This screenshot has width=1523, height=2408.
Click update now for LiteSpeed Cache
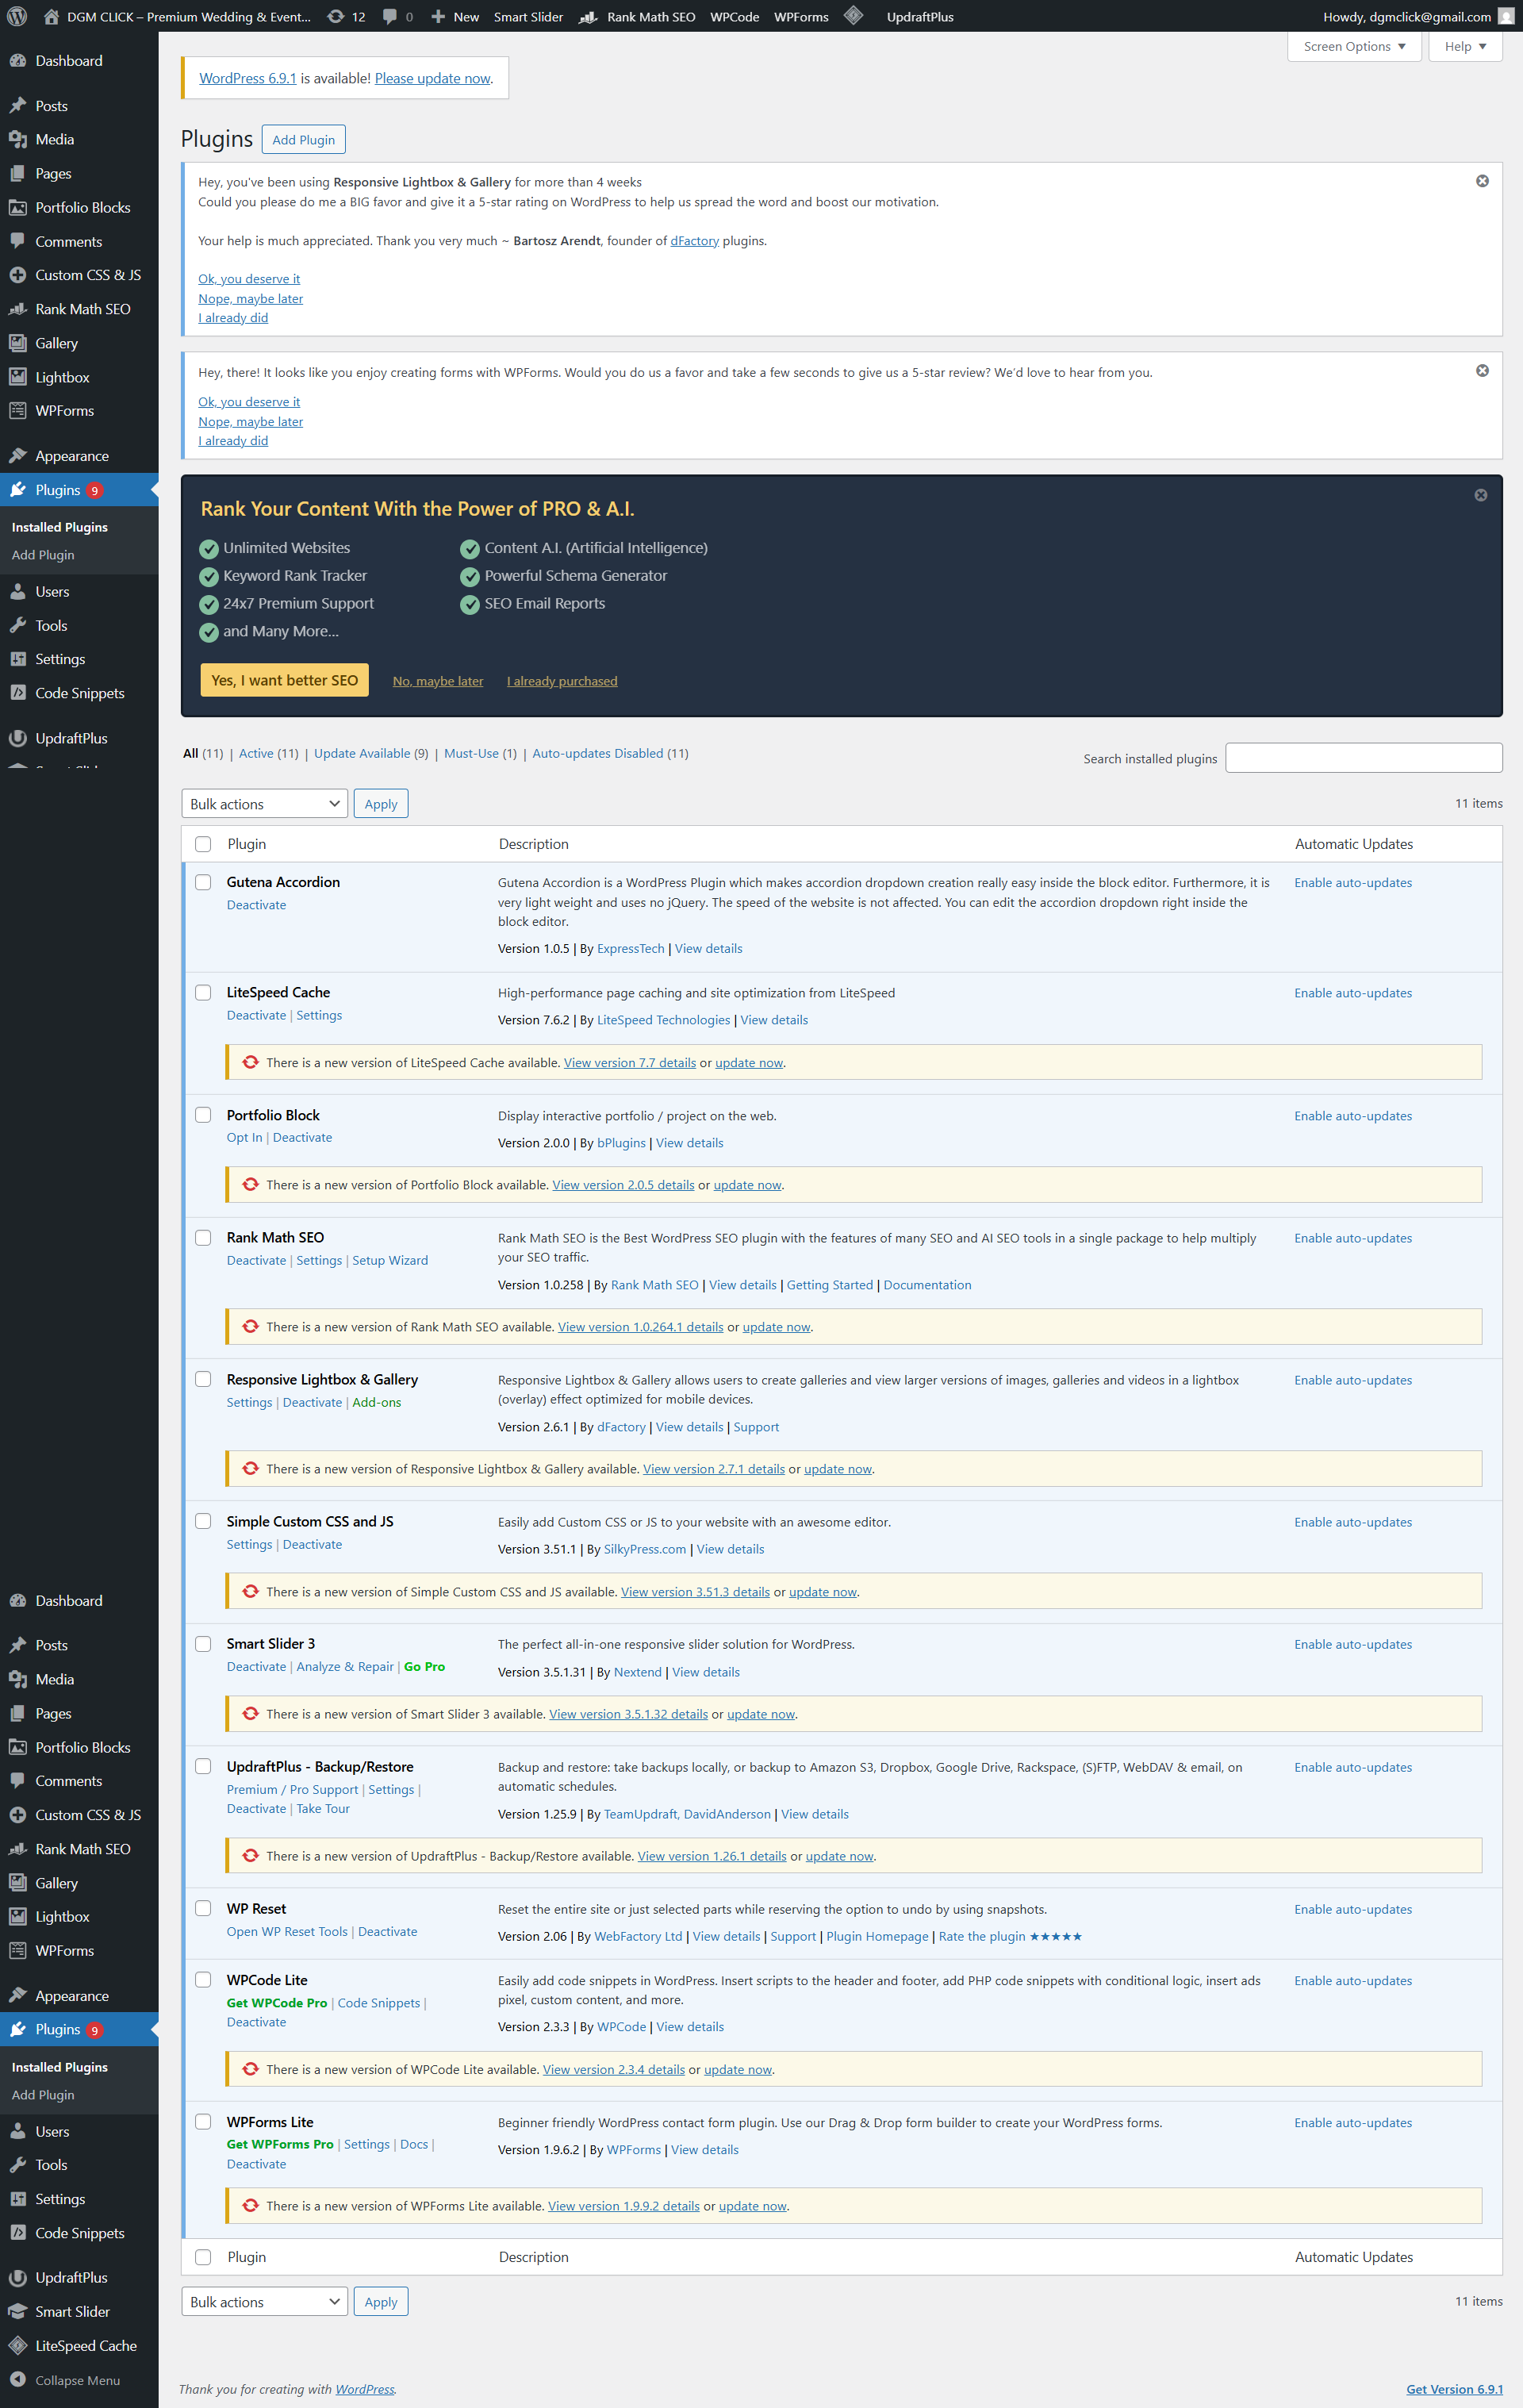748,1063
